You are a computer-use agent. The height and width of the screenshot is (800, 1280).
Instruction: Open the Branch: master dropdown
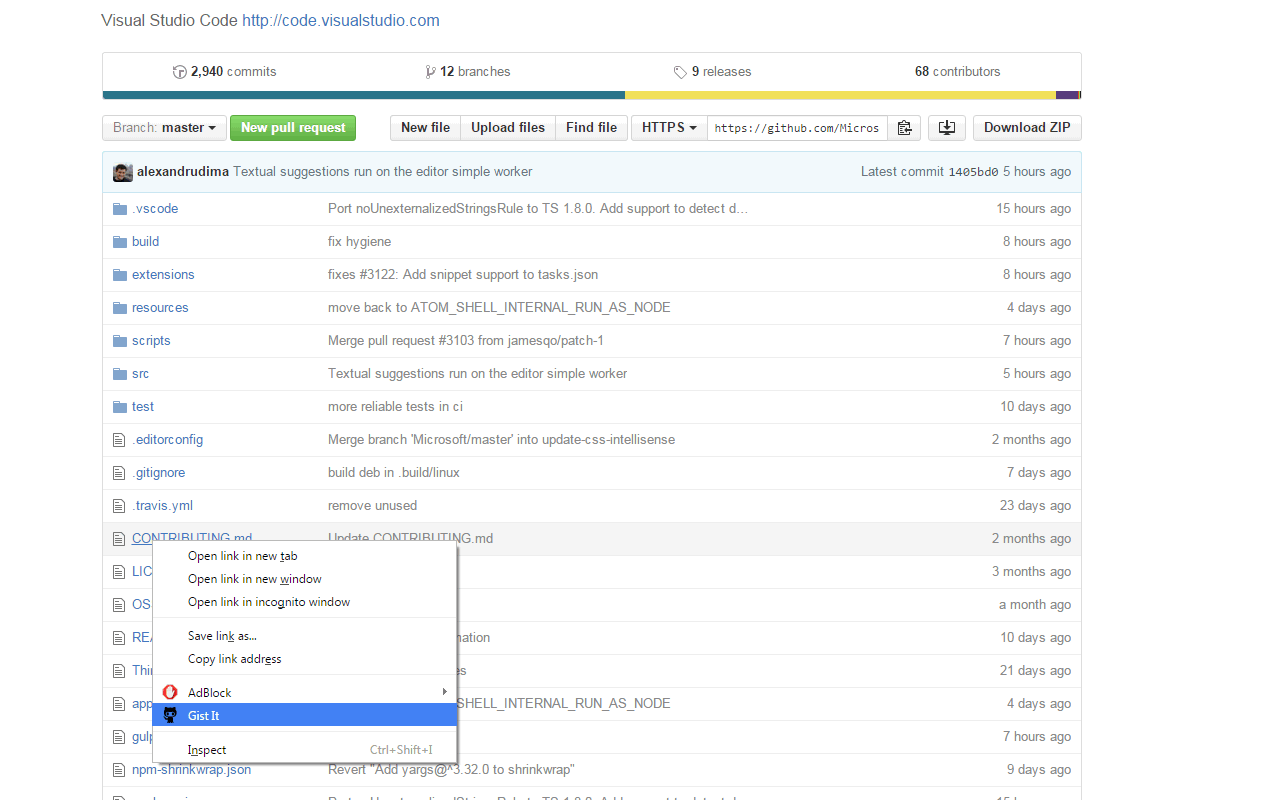164,128
